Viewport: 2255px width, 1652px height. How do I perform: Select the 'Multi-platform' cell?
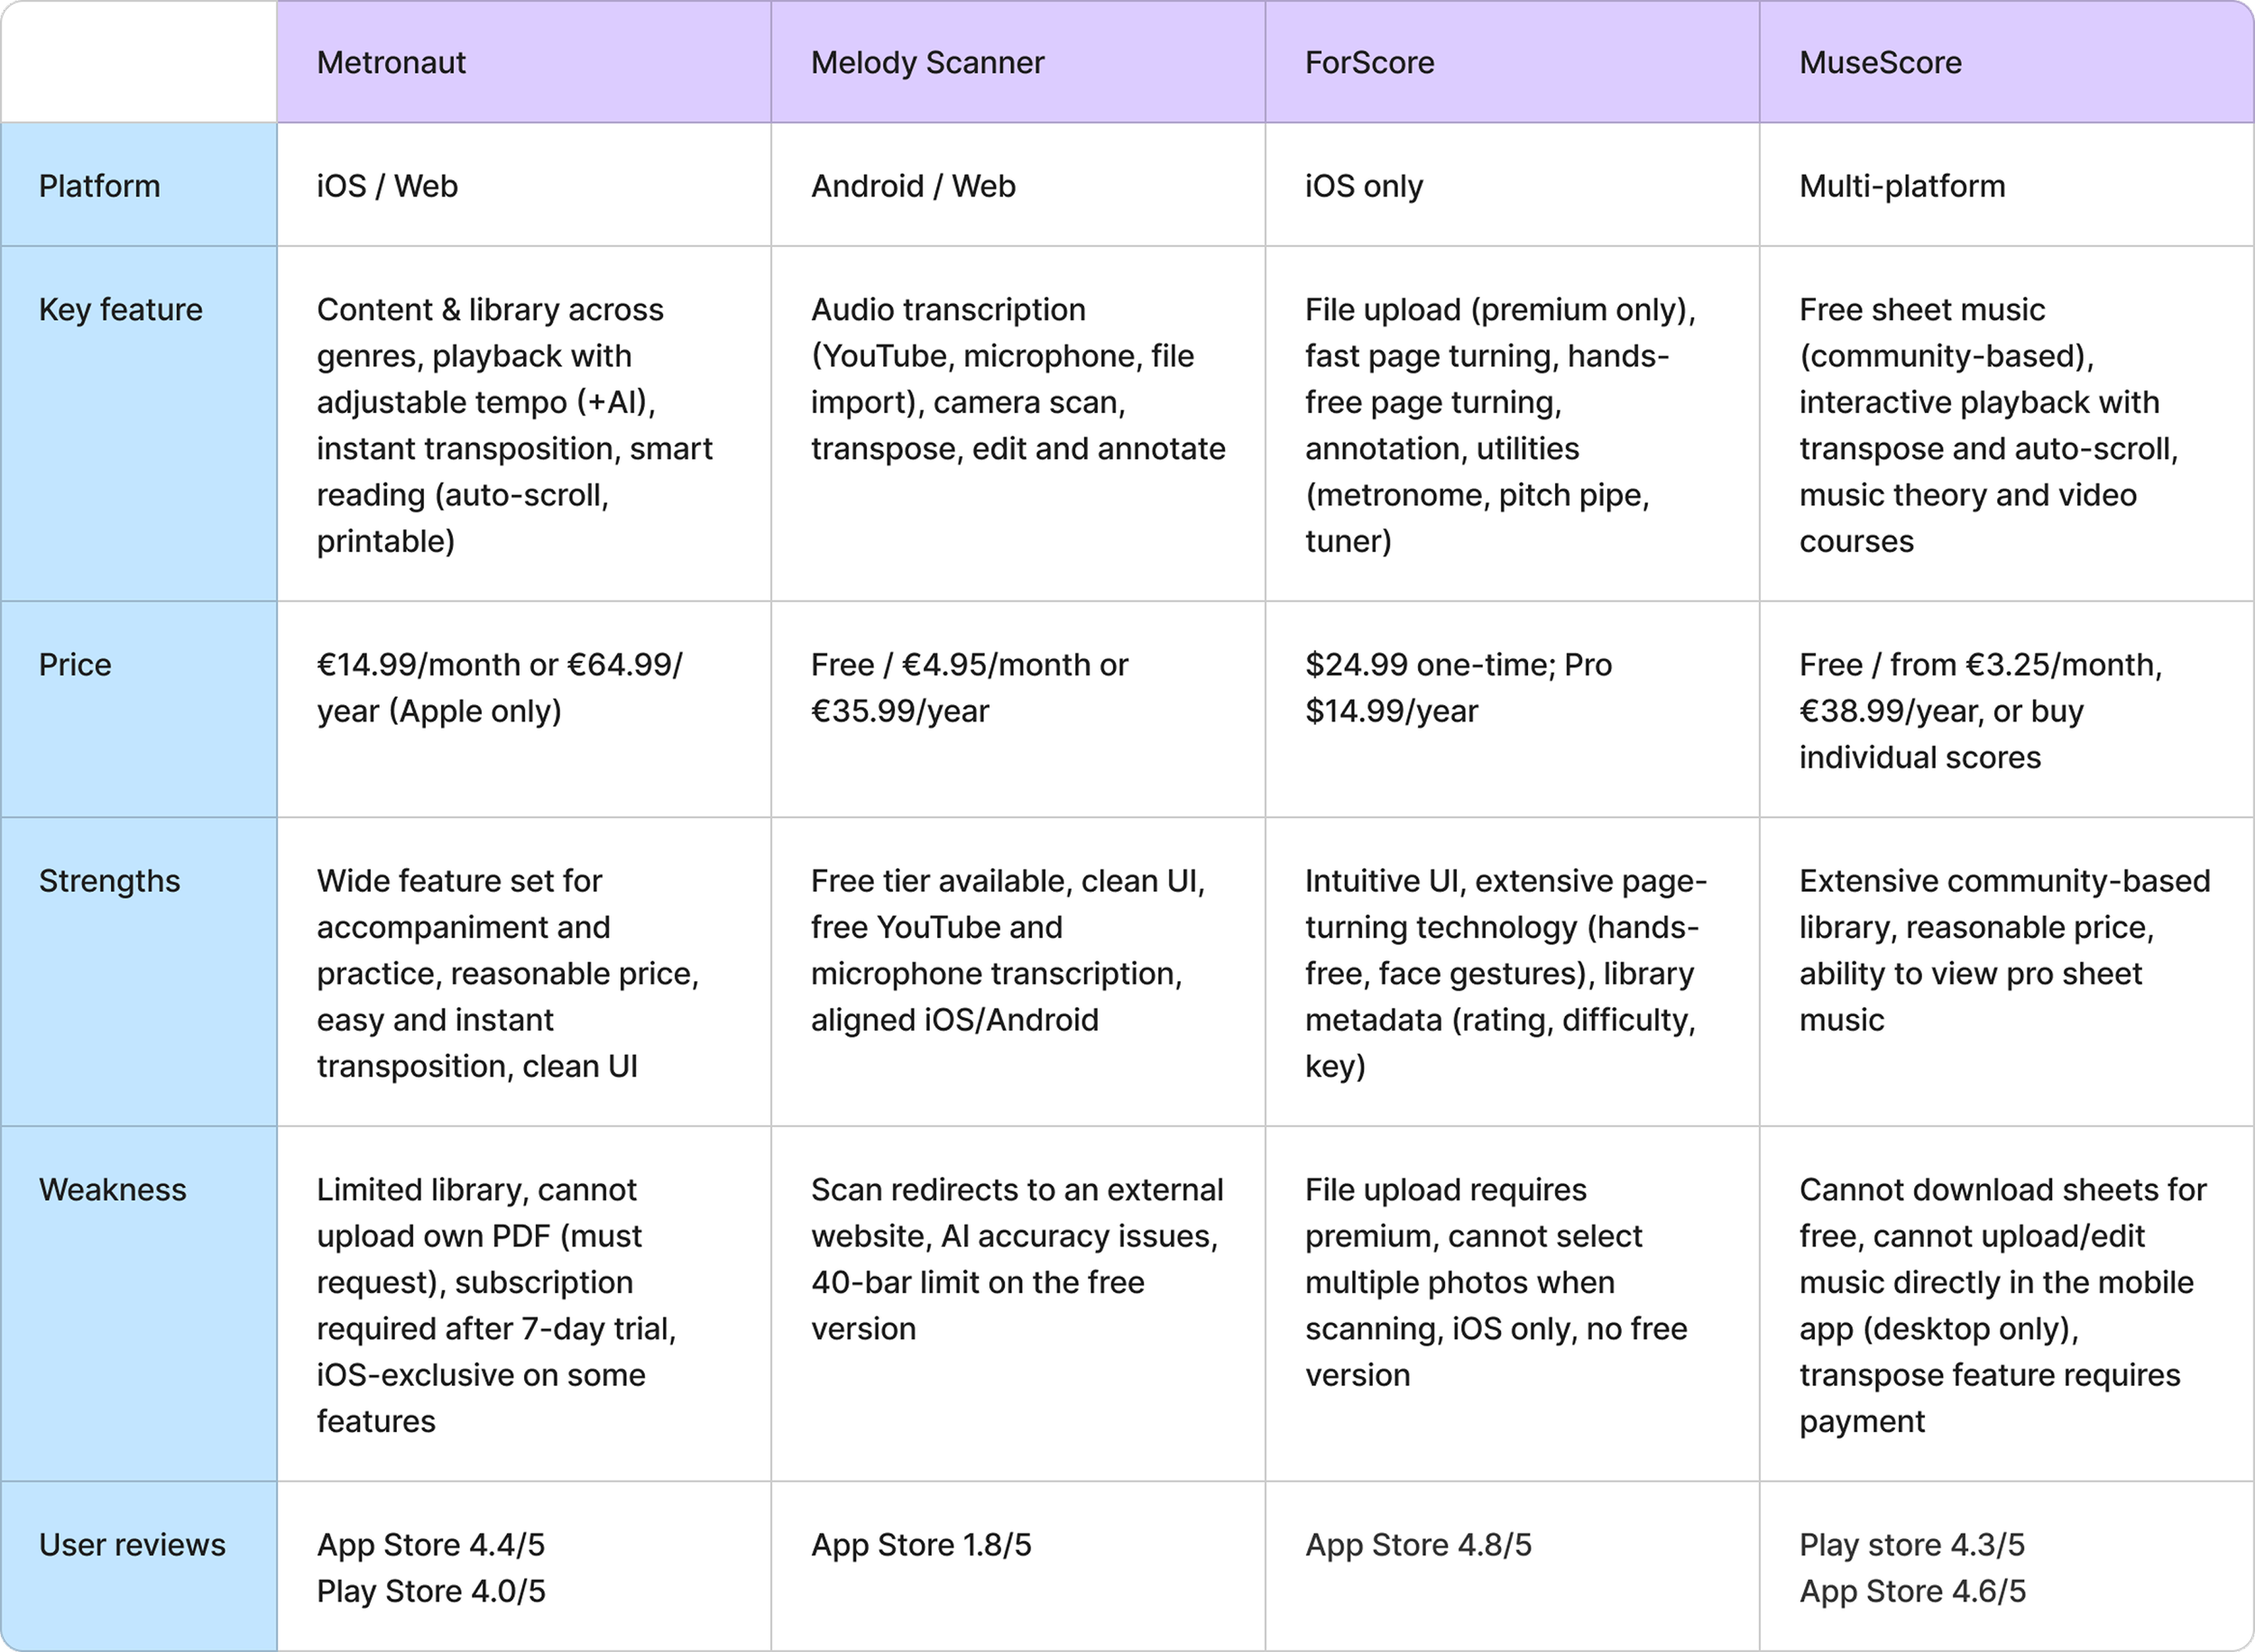2007,185
